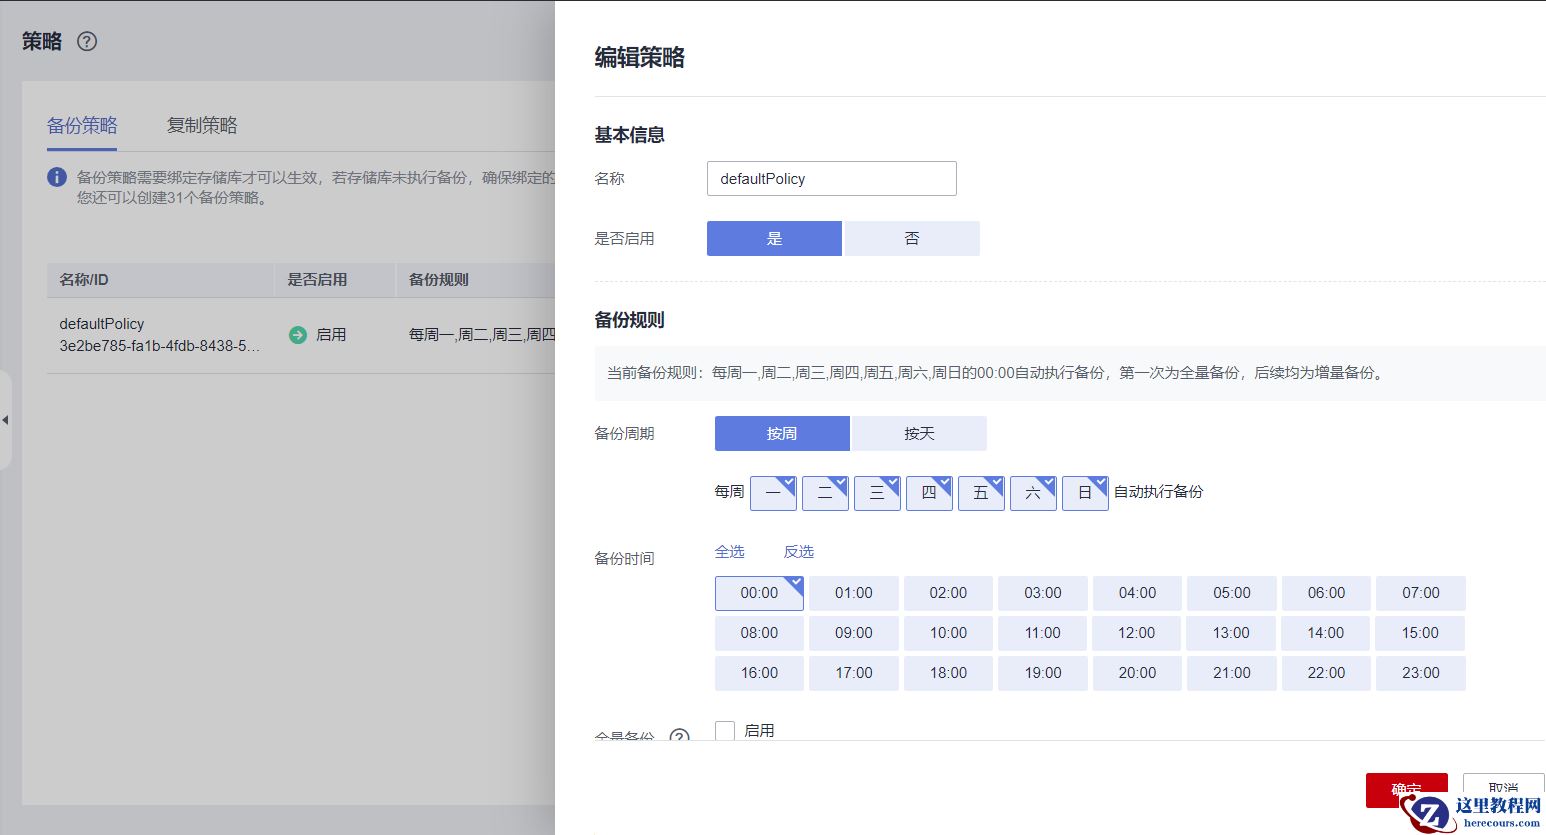The height and width of the screenshot is (835, 1546).
Task: Click into the 名称 defaultPolicy text field
Action: point(831,179)
